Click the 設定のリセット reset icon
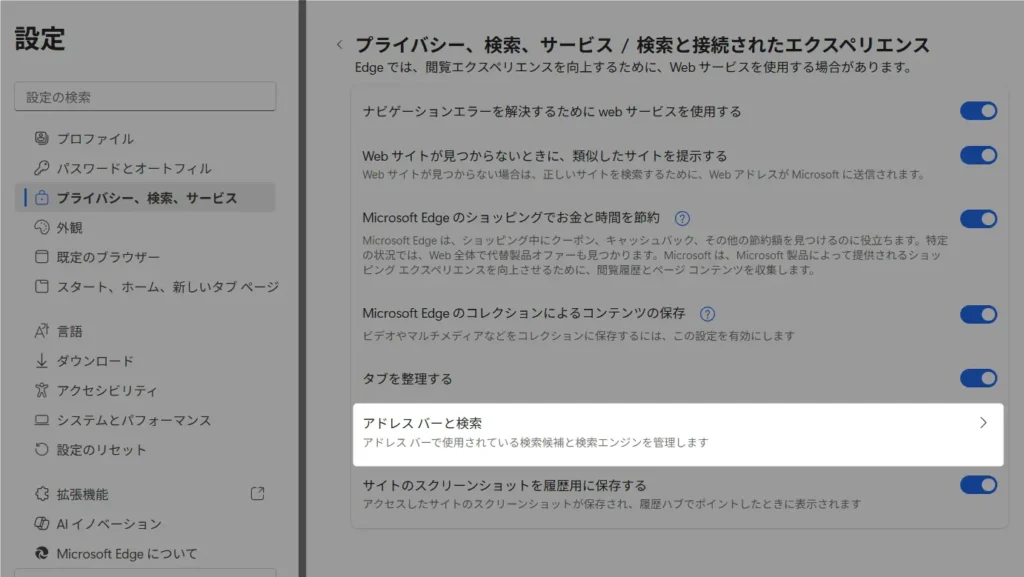Image resolution: width=1024 pixels, height=577 pixels. 41,450
